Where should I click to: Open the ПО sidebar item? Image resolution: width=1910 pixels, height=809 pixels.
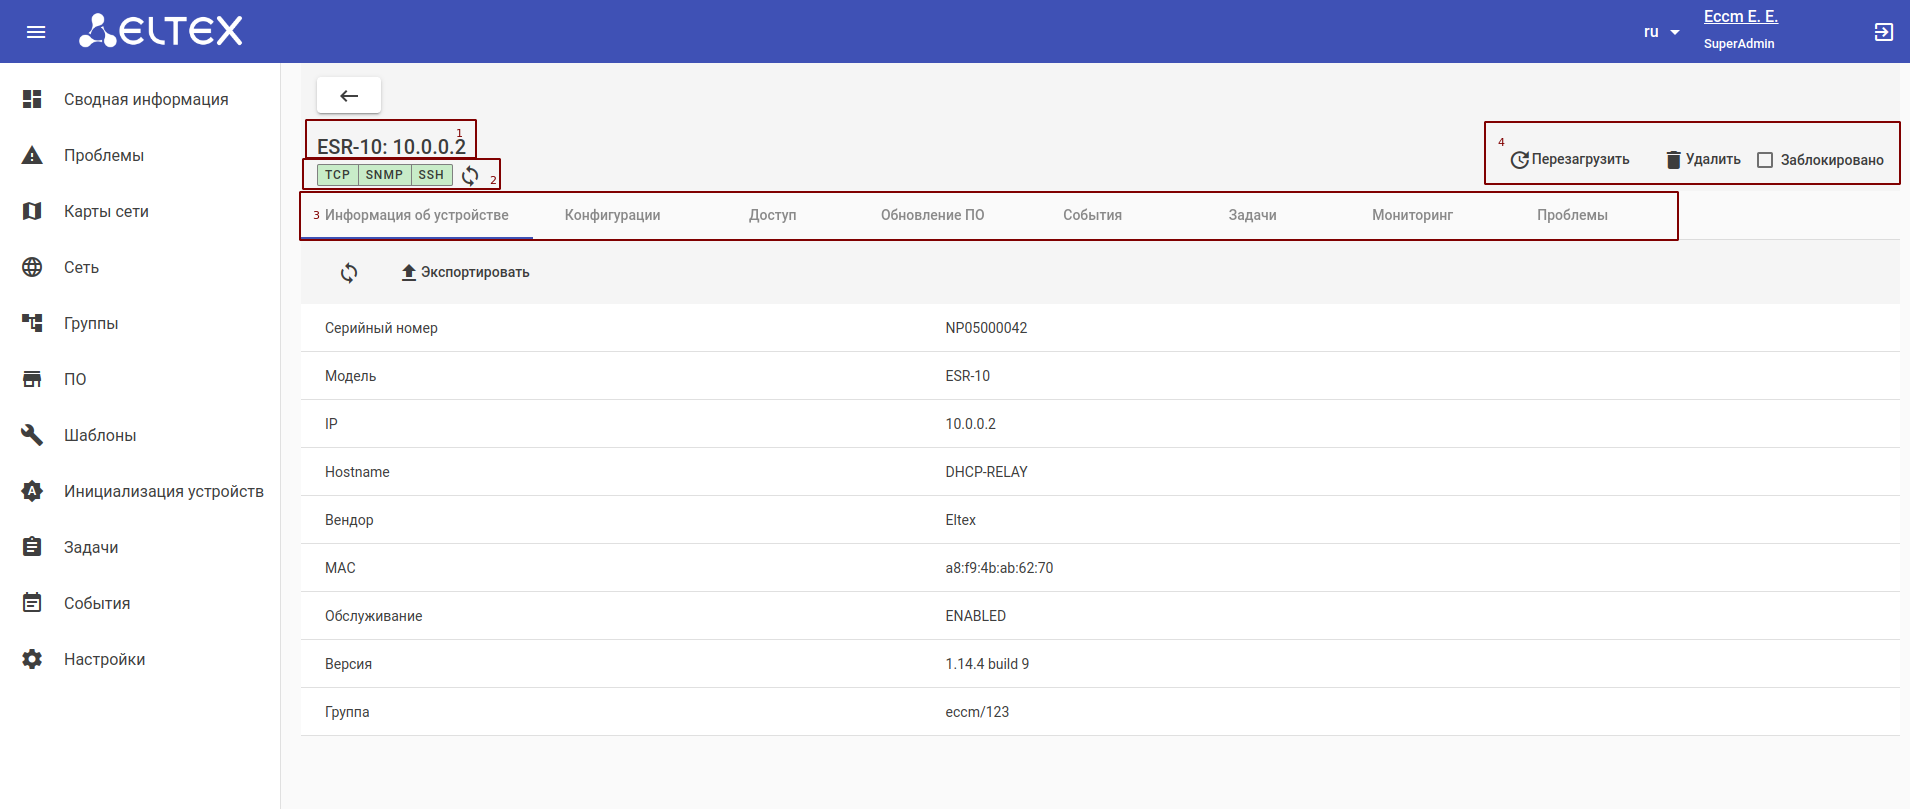(75, 379)
